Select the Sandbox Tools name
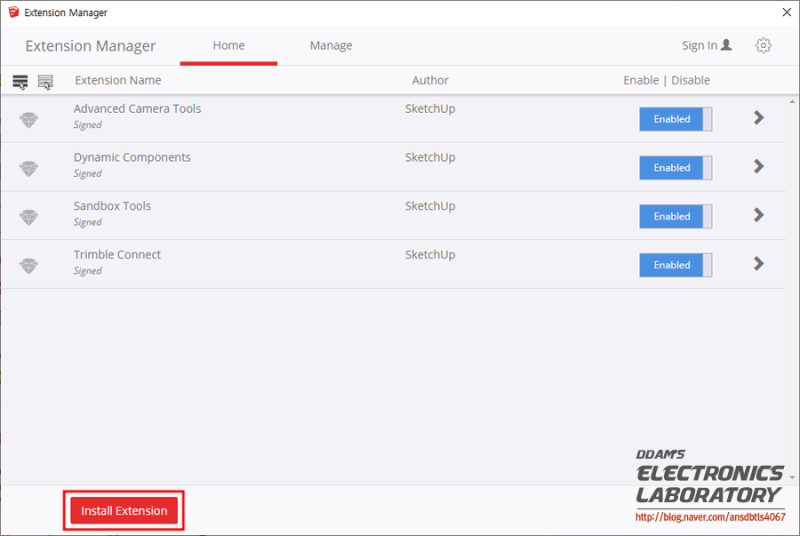The width and height of the screenshot is (800, 536). pos(112,206)
